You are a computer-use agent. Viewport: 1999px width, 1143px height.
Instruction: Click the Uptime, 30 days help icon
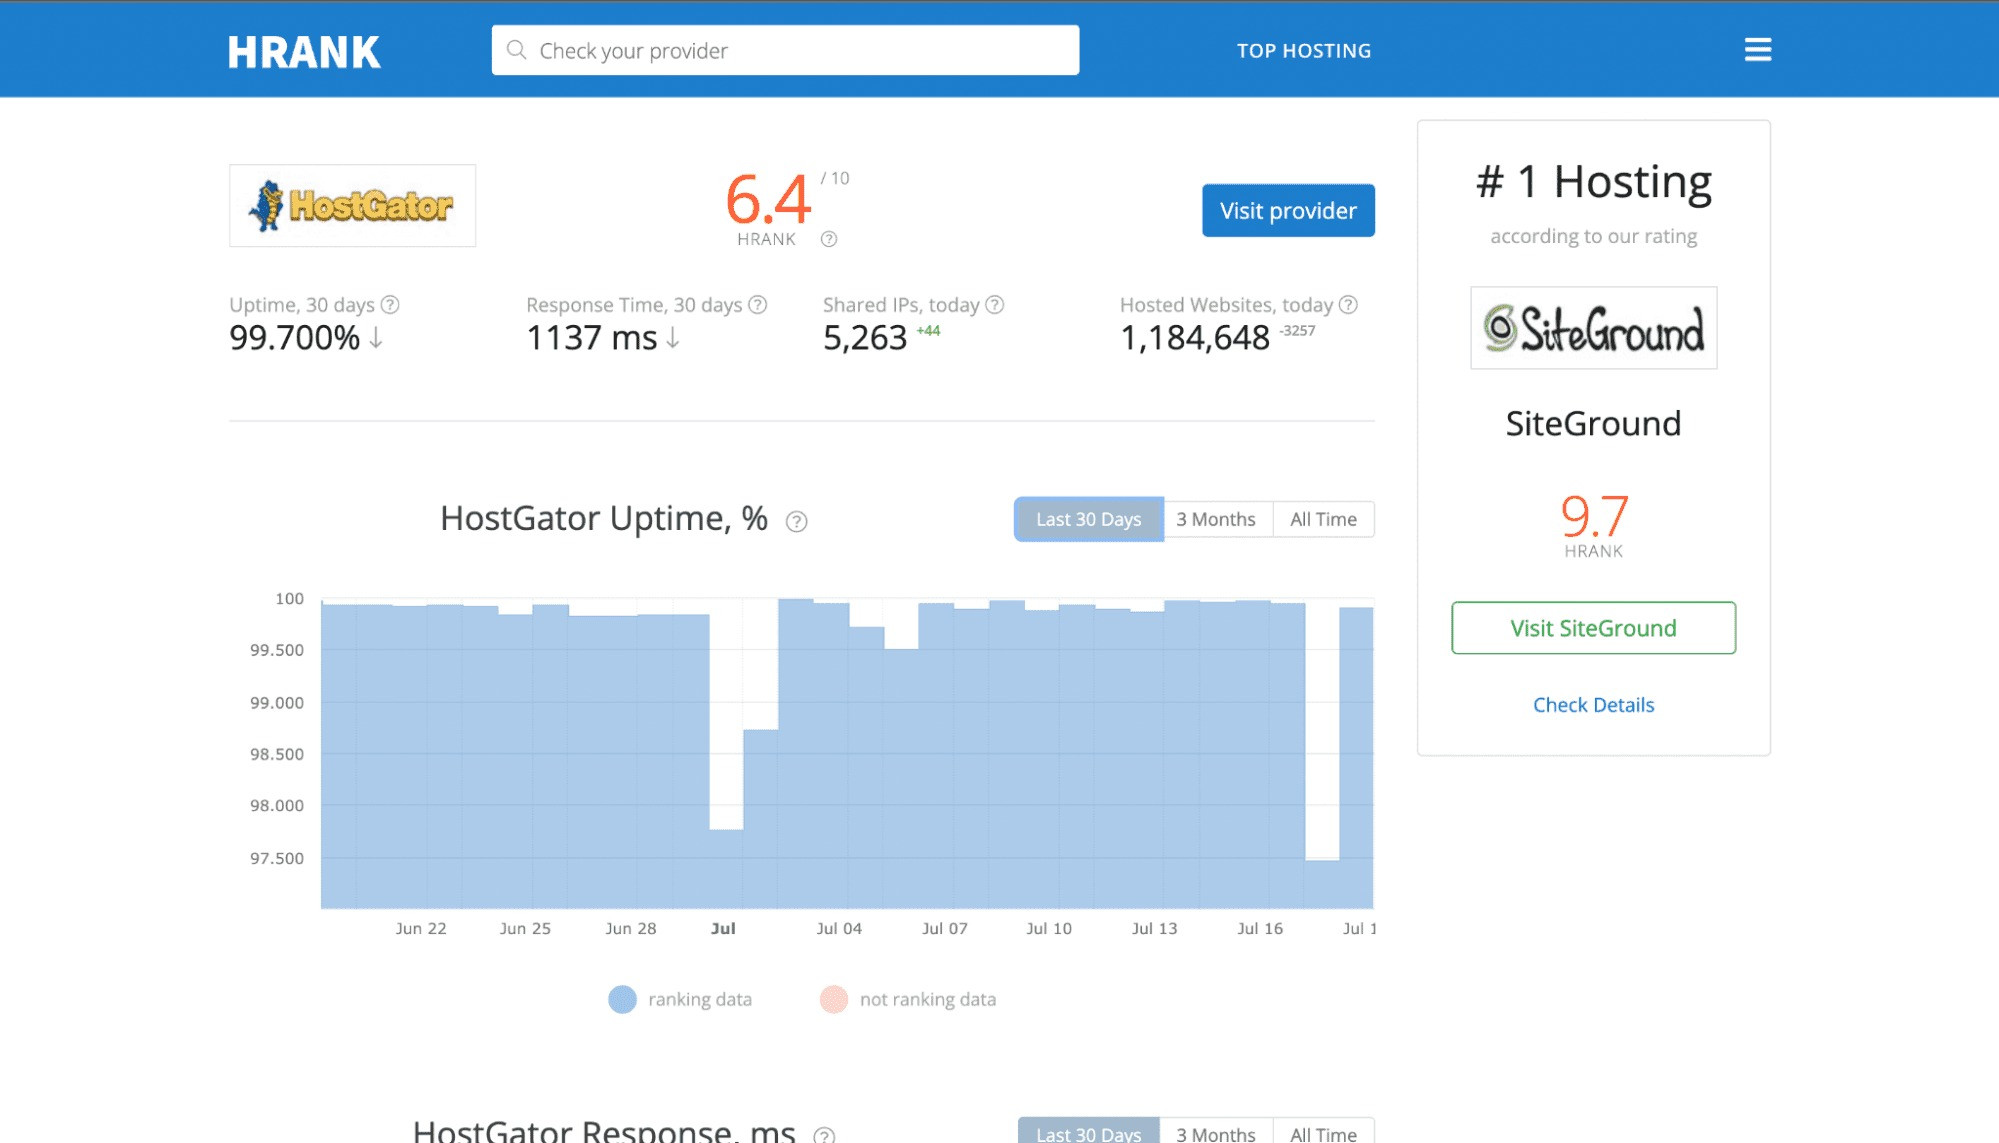tap(391, 304)
